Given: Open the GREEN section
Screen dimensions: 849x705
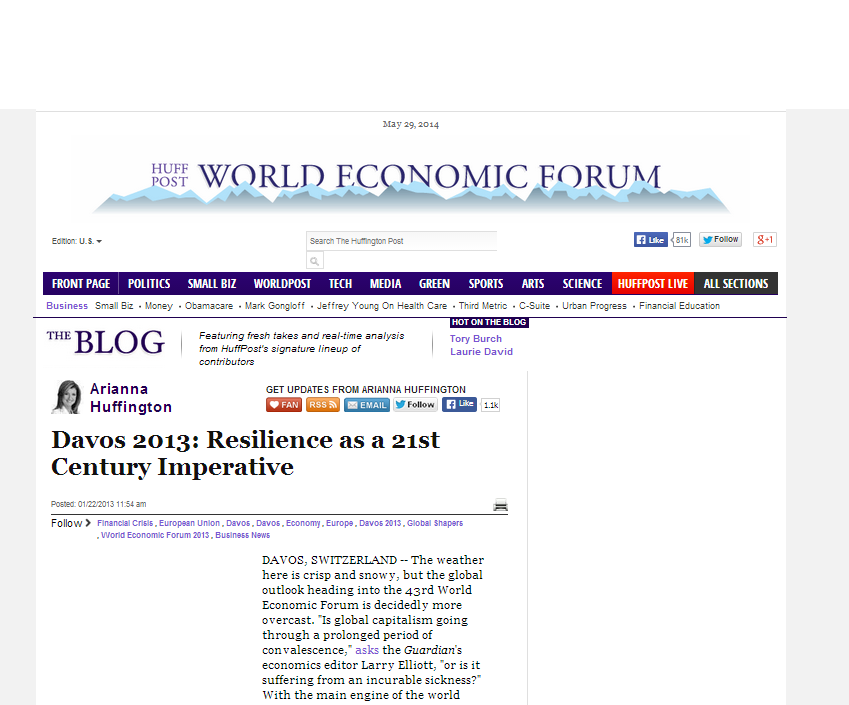Looking at the screenshot, I should (434, 284).
